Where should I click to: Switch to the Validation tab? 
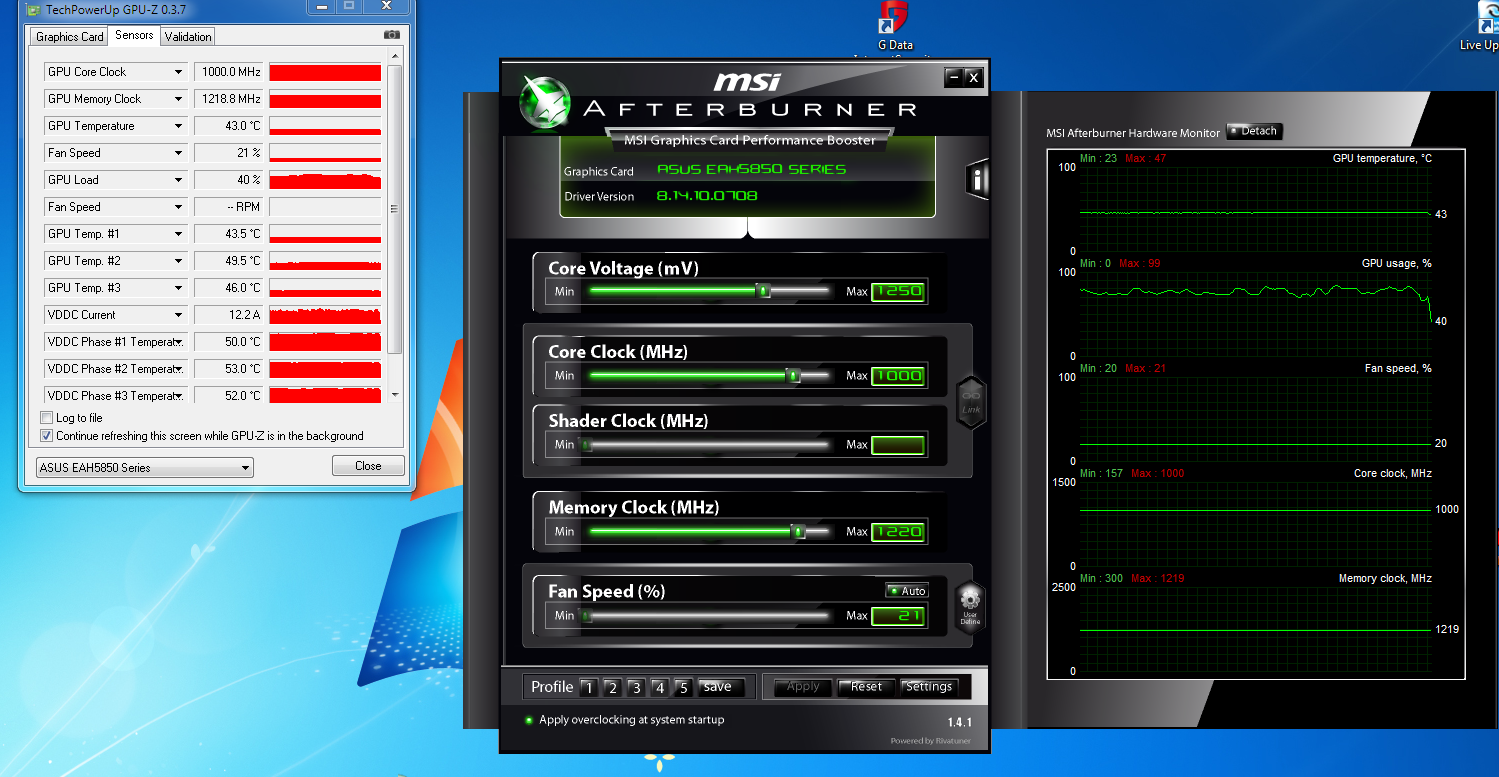188,37
